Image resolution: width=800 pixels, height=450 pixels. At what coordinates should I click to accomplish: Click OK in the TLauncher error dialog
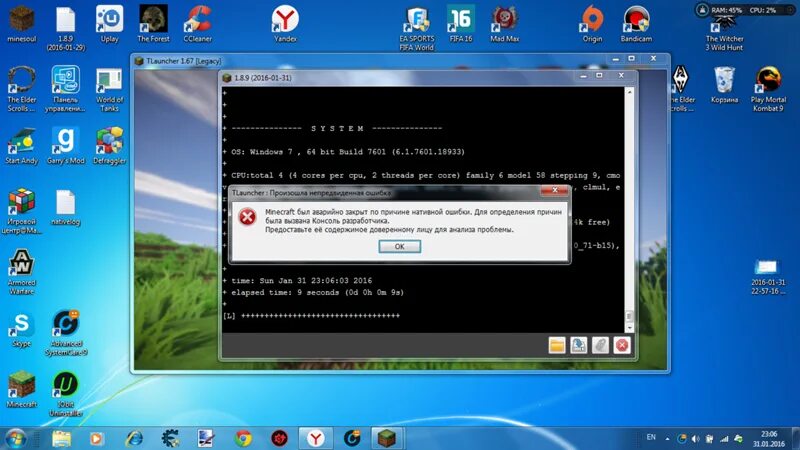(399, 246)
